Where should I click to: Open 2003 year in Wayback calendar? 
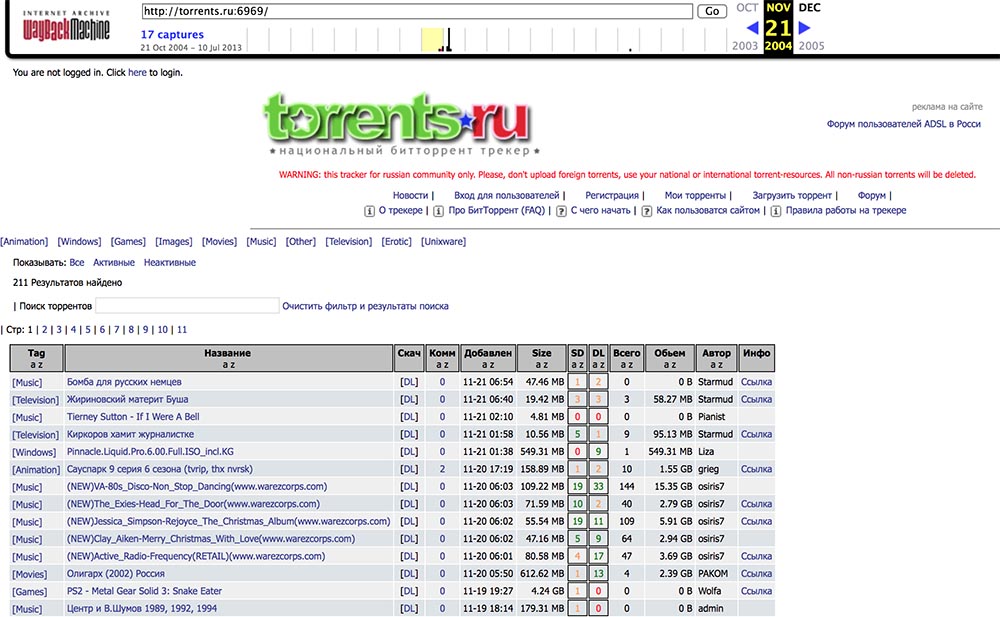pyautogui.click(x=745, y=46)
